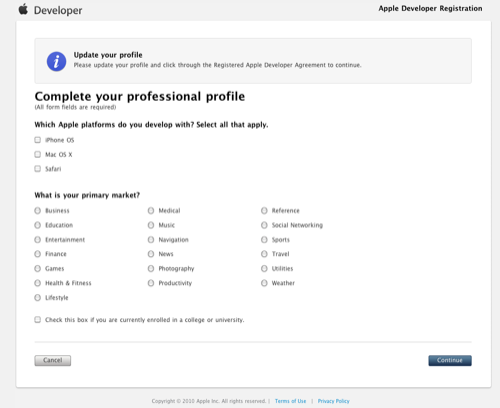Choose the Games radio button
Screen dimensions: 500x408
(38, 268)
